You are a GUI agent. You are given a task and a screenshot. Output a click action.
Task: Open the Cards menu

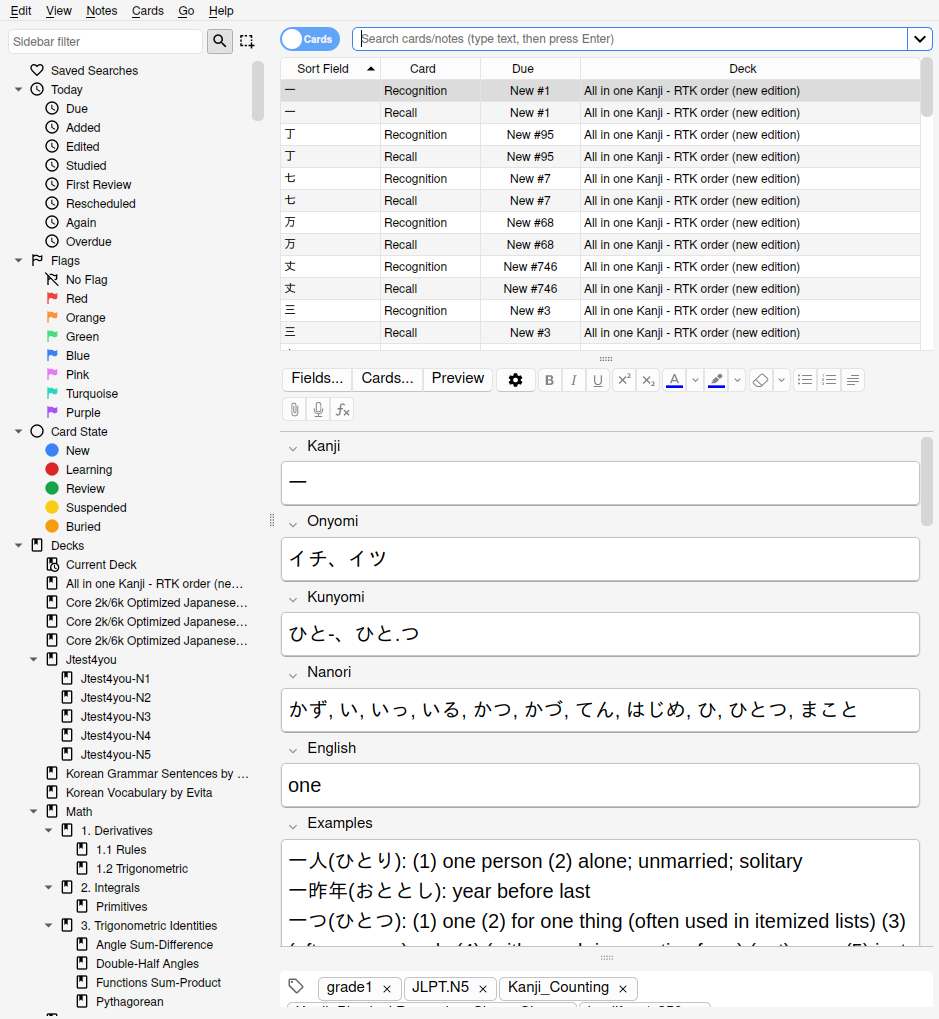148,11
